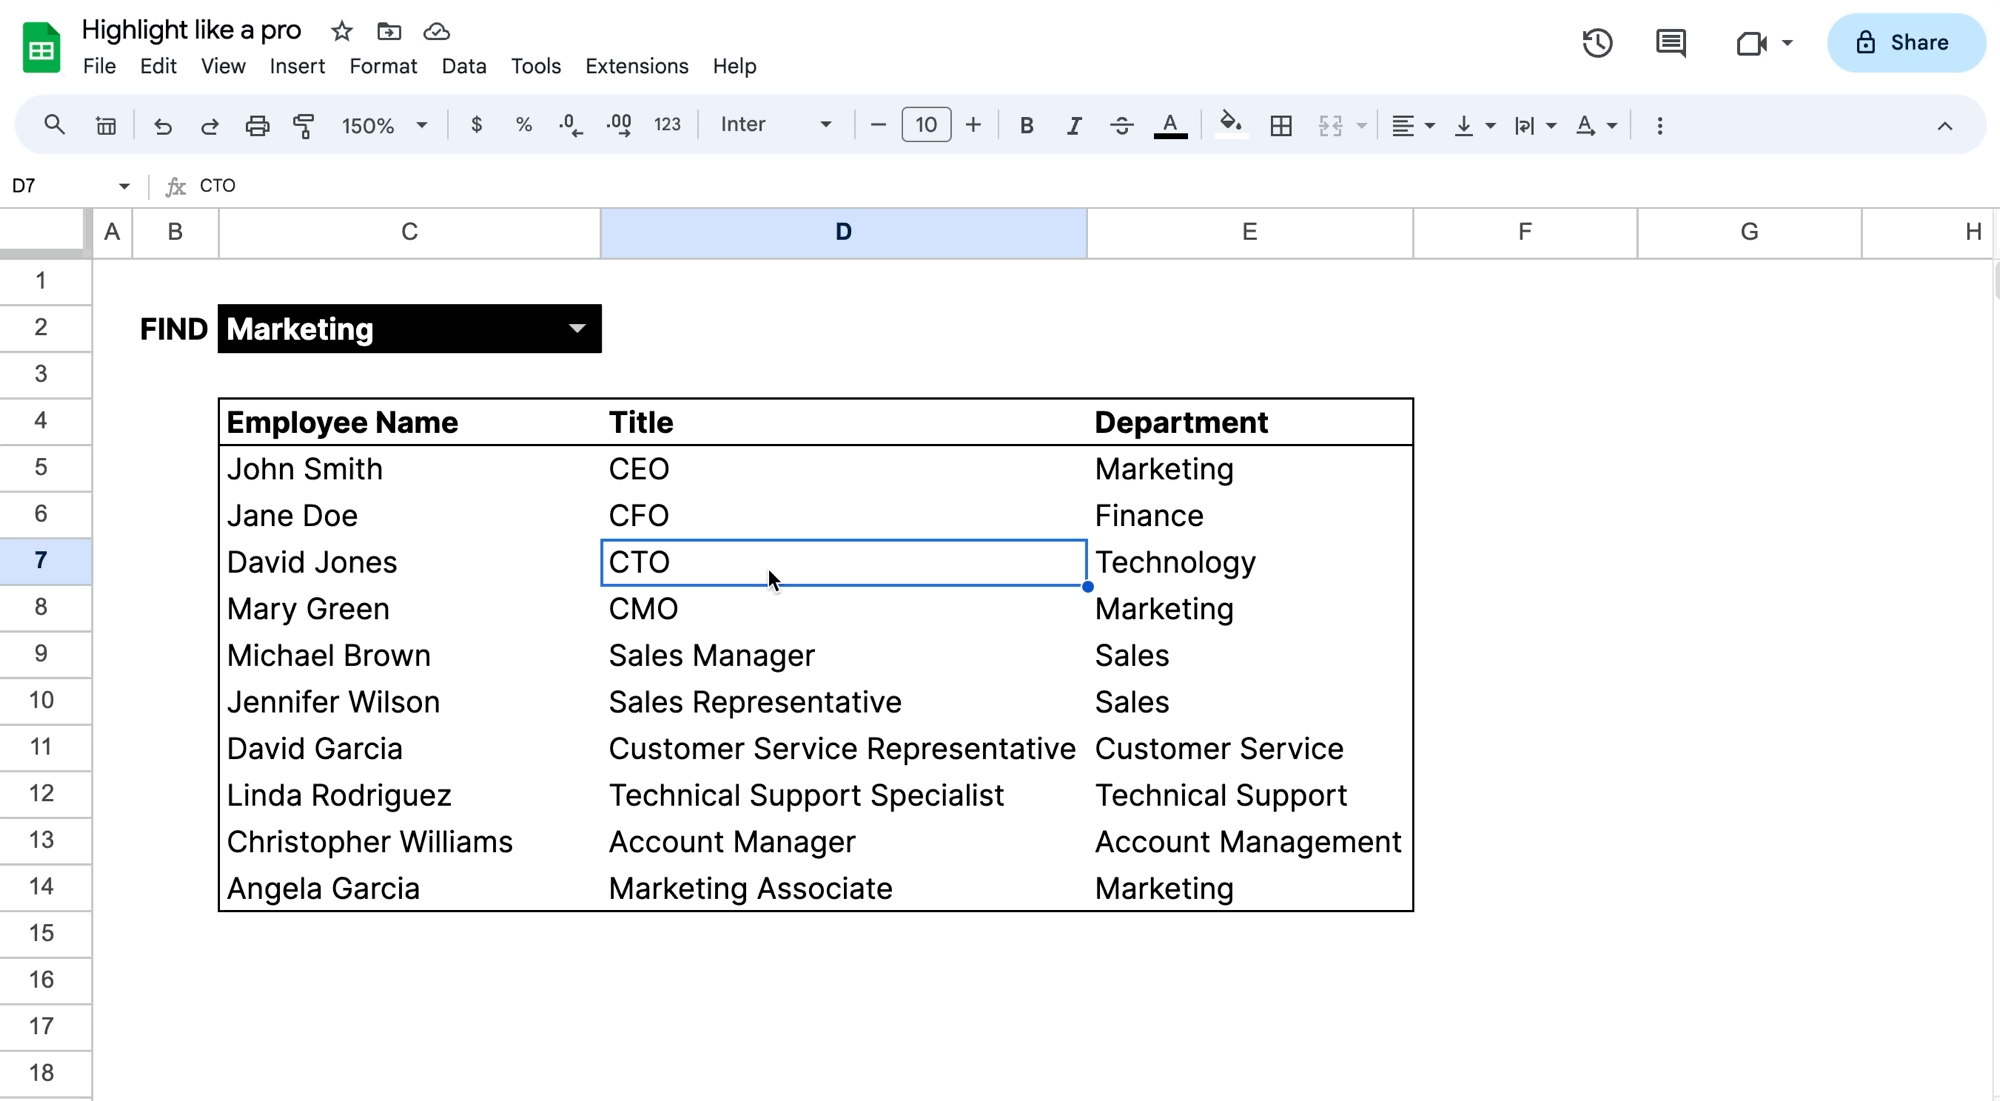Screen dimensions: 2000x1101
Task: Click the strikethrough formatting icon
Action: click(1121, 125)
